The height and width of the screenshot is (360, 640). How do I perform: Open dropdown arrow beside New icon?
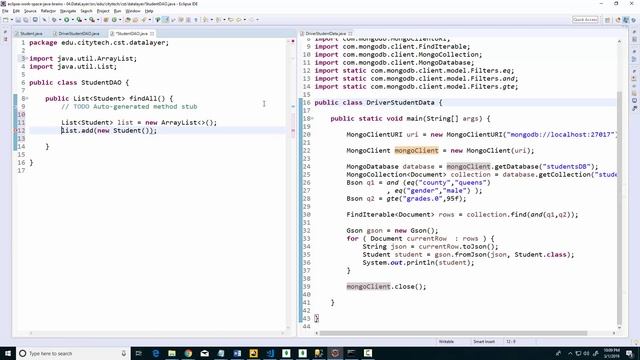[11, 20]
